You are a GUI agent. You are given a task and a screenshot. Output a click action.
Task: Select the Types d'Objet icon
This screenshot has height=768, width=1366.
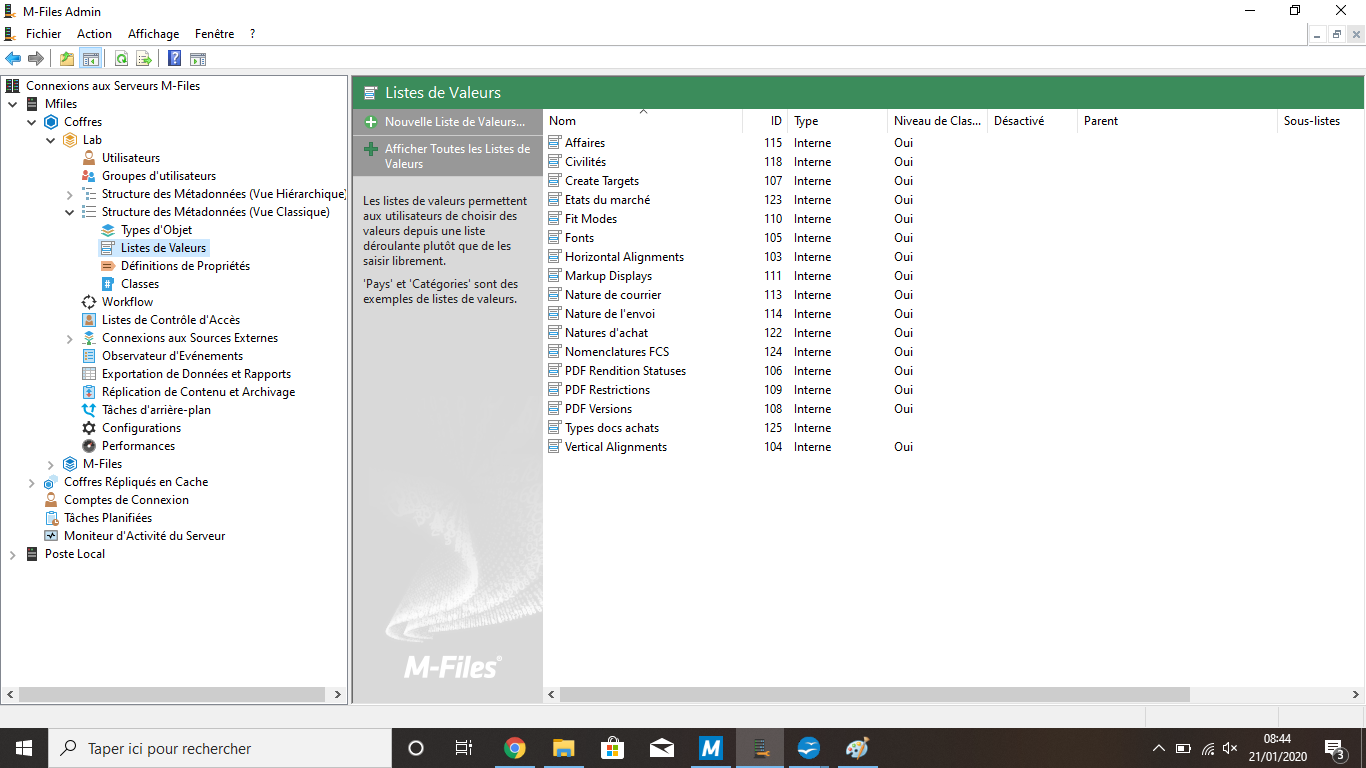pyautogui.click(x=108, y=230)
